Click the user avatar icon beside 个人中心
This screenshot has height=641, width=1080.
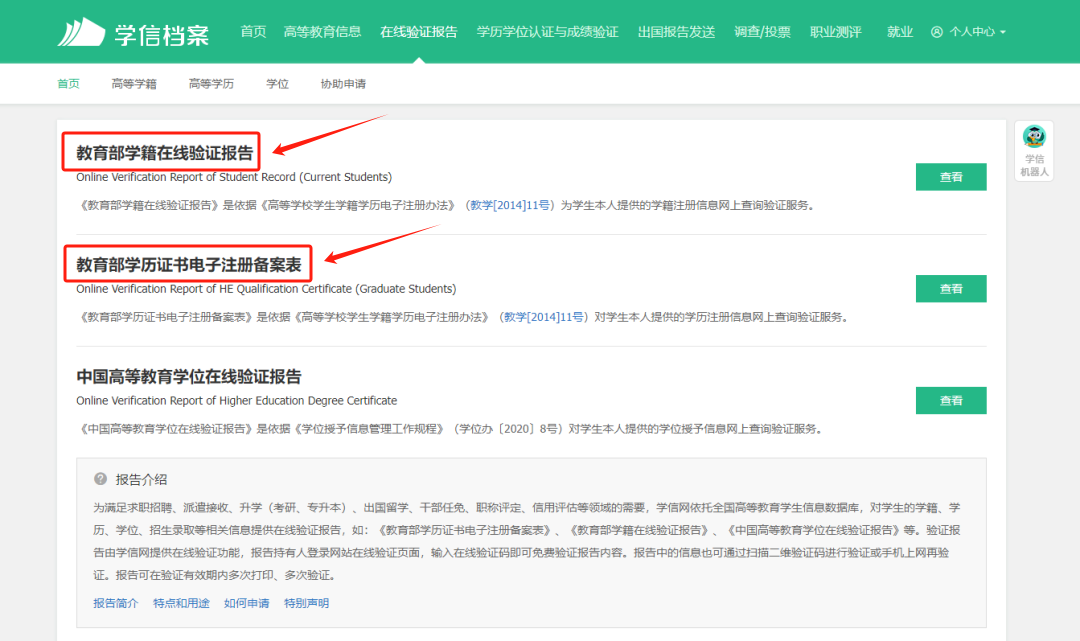(937, 32)
